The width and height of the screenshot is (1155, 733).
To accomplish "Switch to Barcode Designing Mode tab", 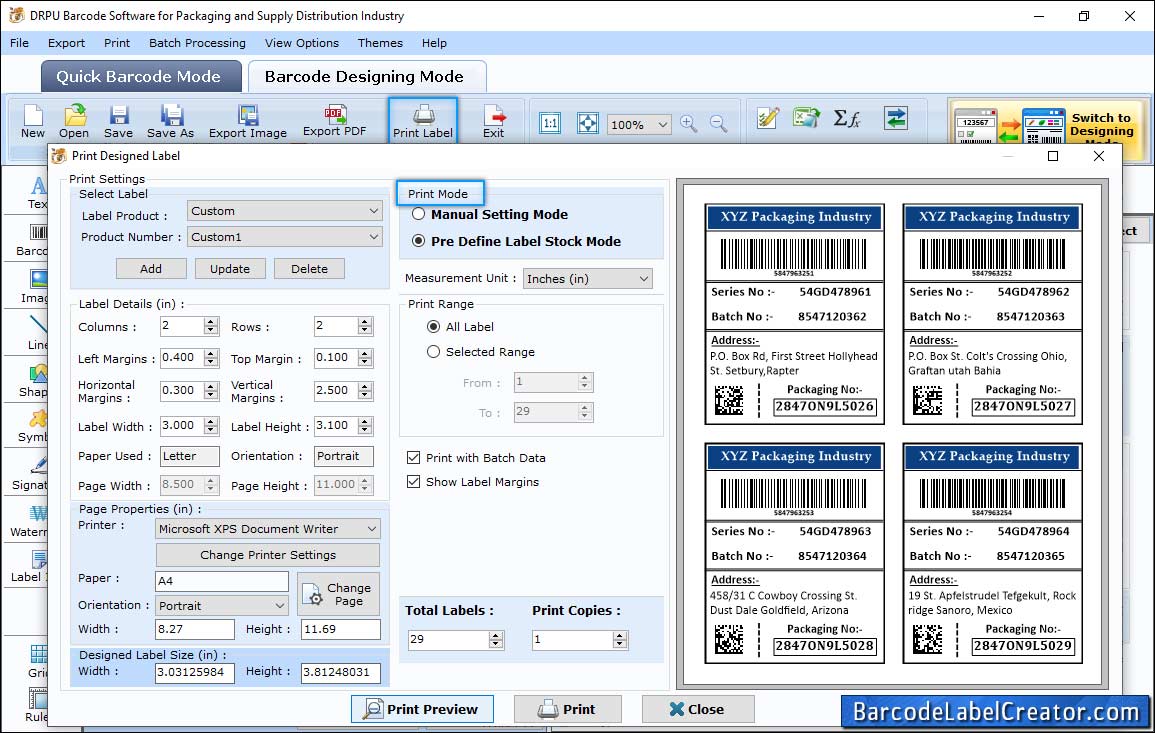I will click(366, 77).
